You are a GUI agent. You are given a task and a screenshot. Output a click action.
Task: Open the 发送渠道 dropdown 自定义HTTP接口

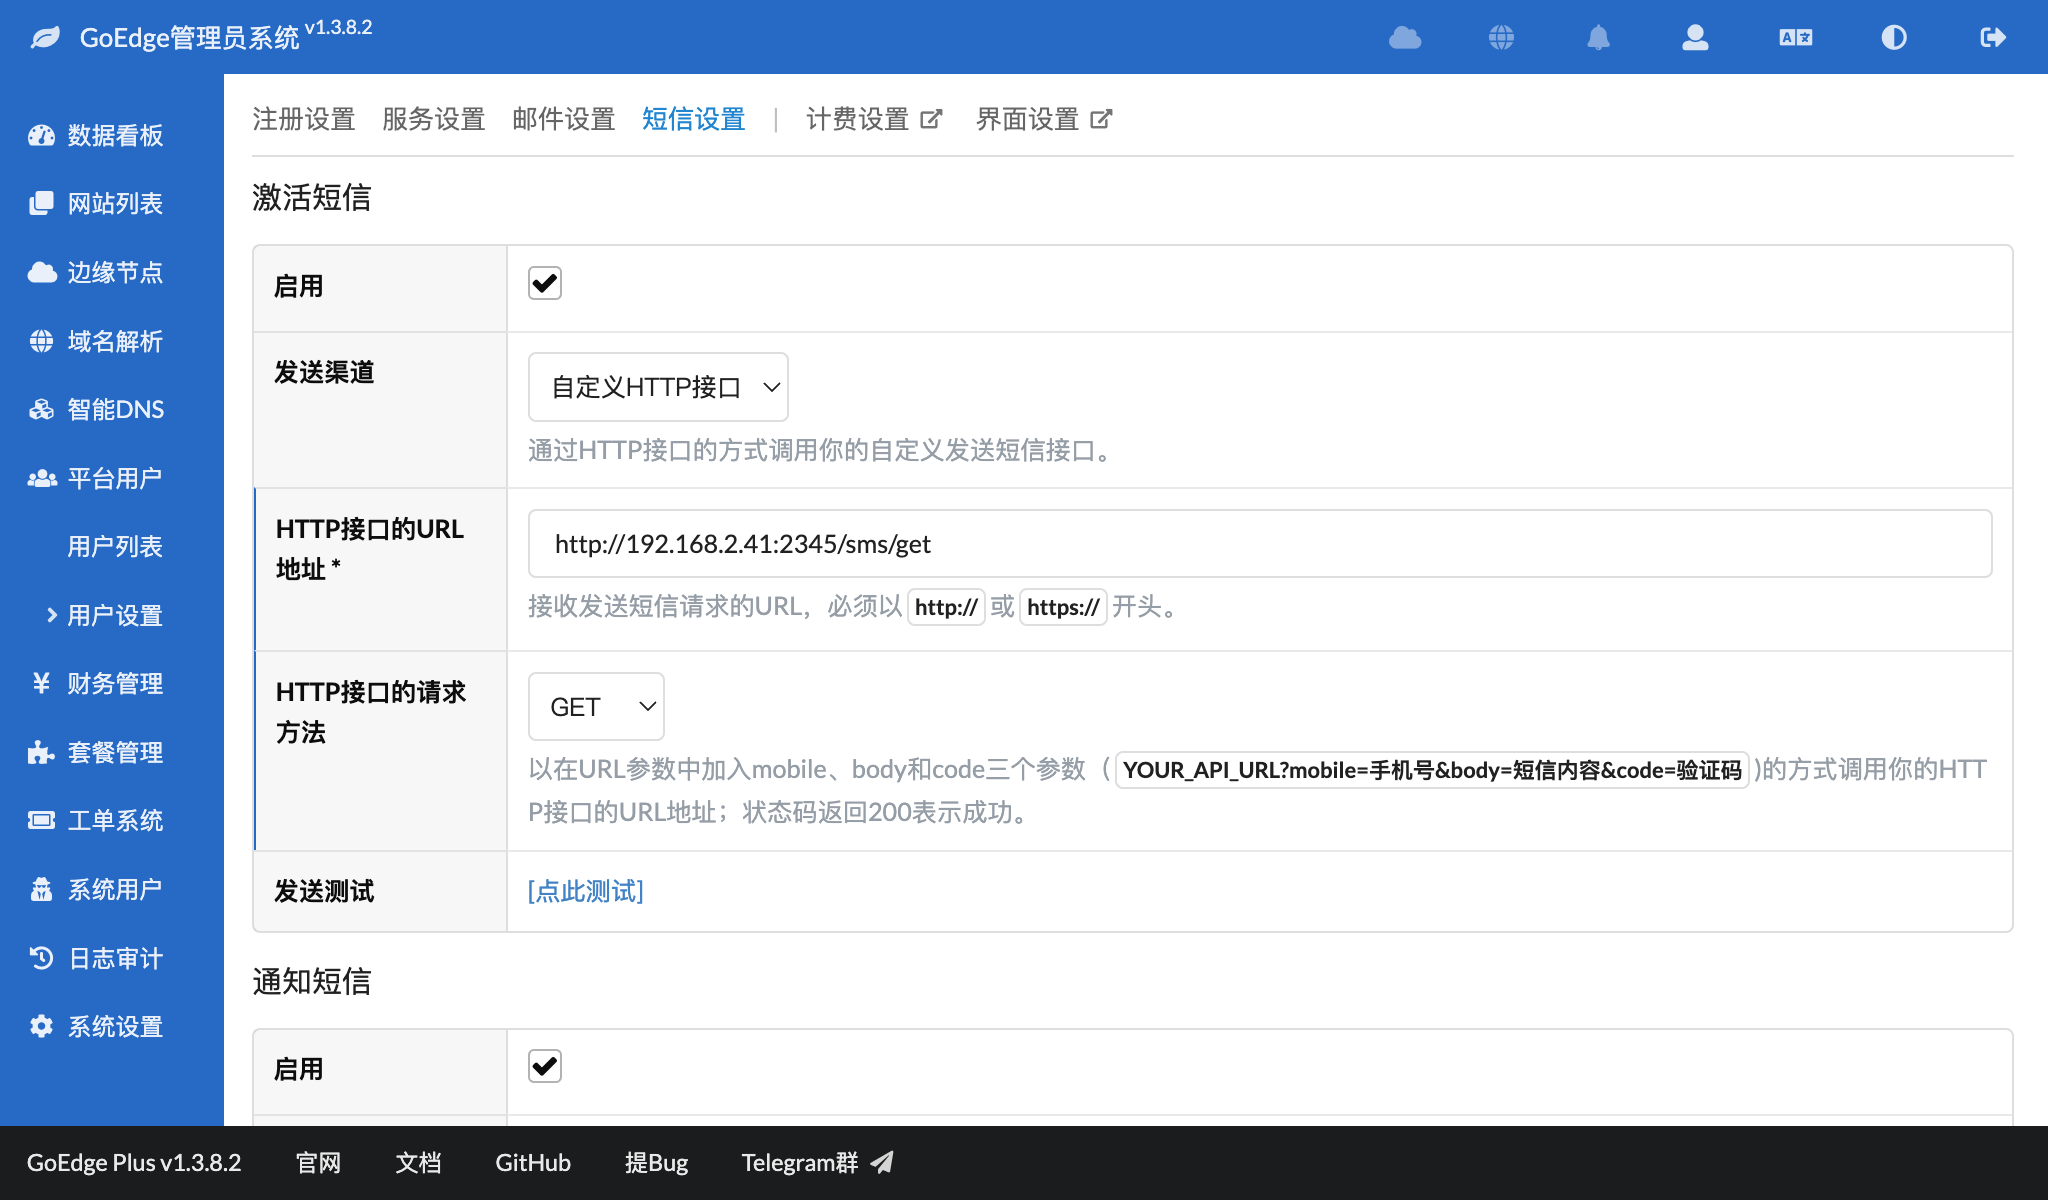(x=658, y=387)
